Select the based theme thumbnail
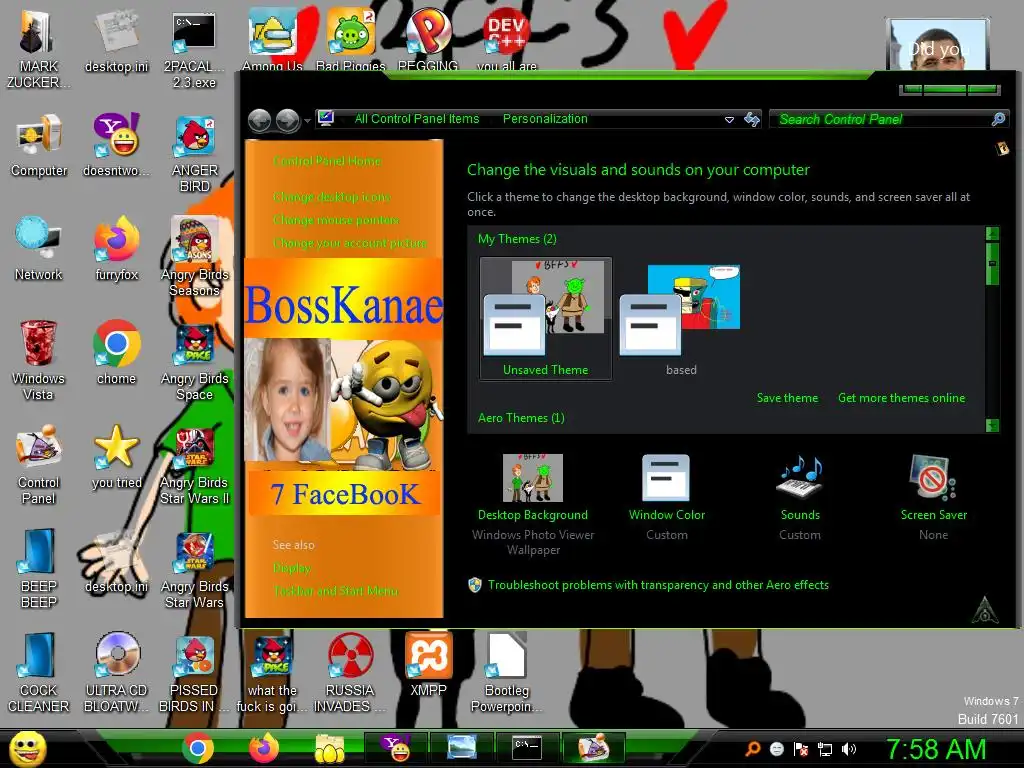The width and height of the screenshot is (1024, 768). 680,320
